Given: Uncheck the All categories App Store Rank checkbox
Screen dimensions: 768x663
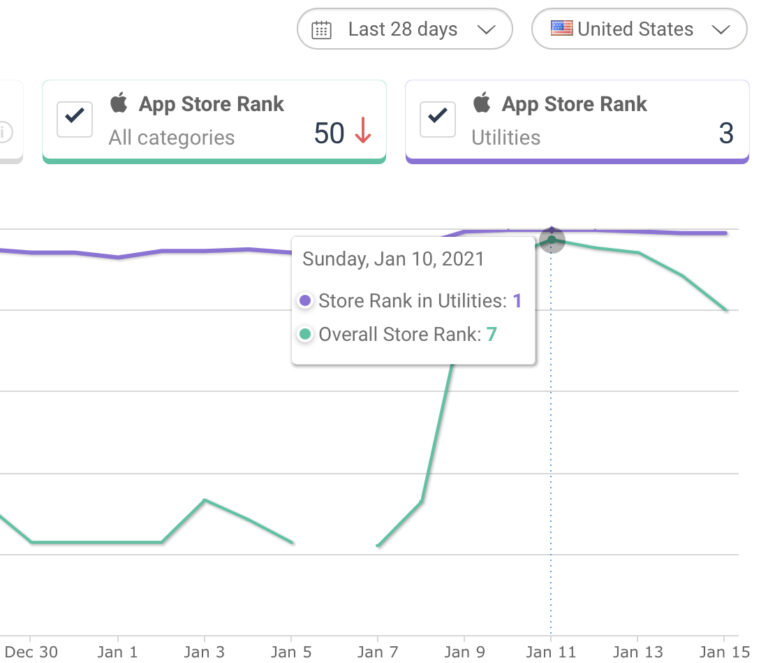Looking at the screenshot, I should [74, 119].
